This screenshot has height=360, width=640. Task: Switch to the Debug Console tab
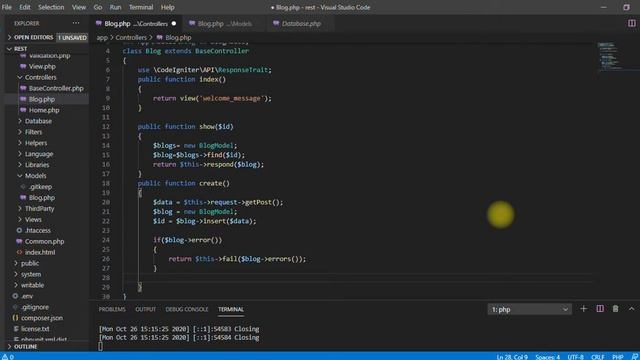[x=187, y=309]
